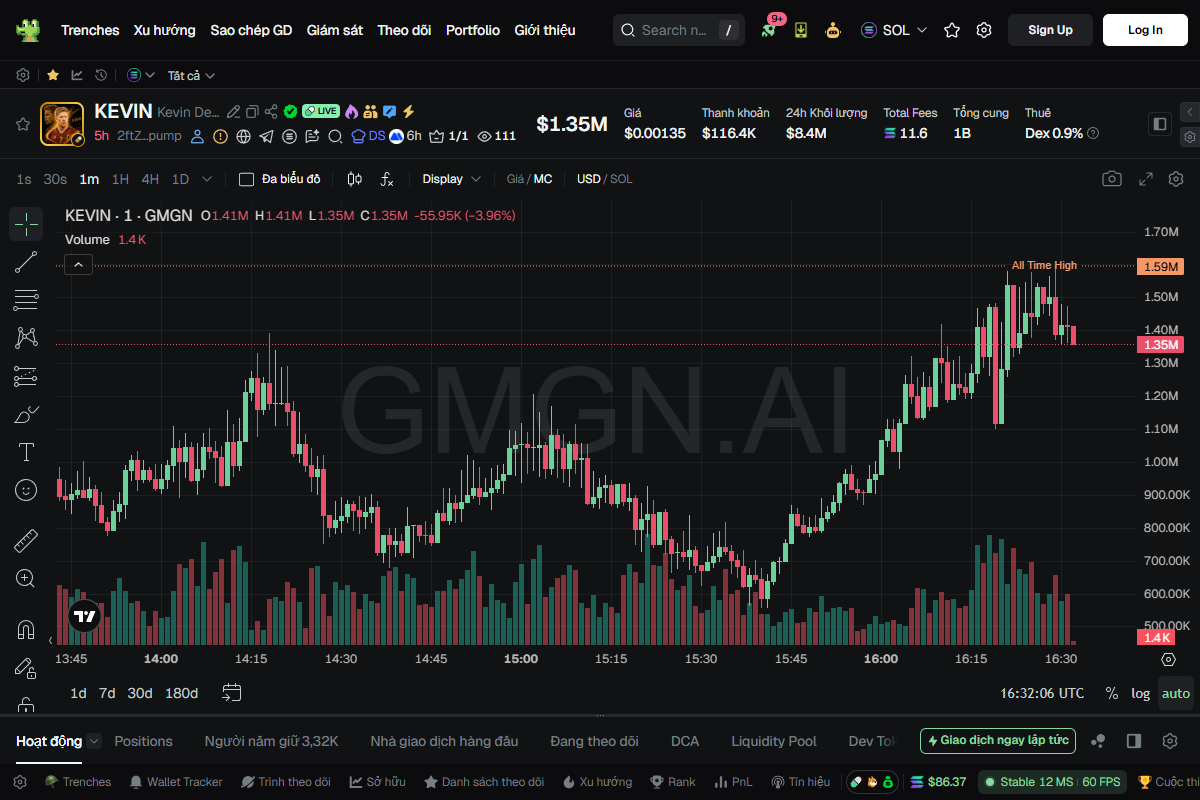Screen dimensions: 1200x800
Task: Switch to the Liquidity Pool tab
Action: [774, 741]
